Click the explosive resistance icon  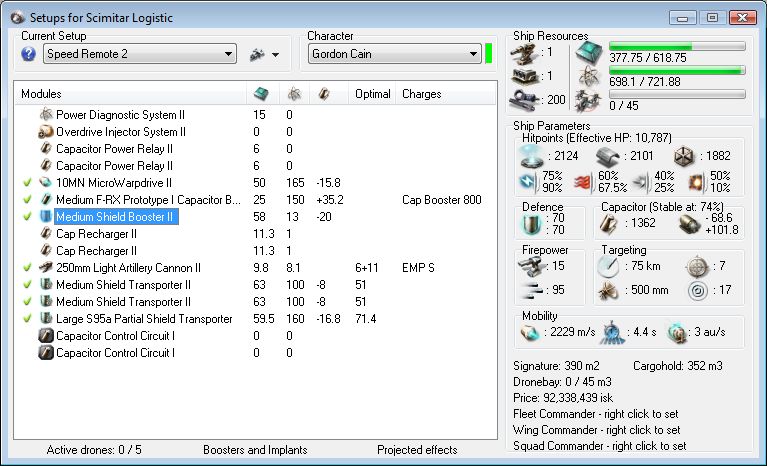pos(696,182)
